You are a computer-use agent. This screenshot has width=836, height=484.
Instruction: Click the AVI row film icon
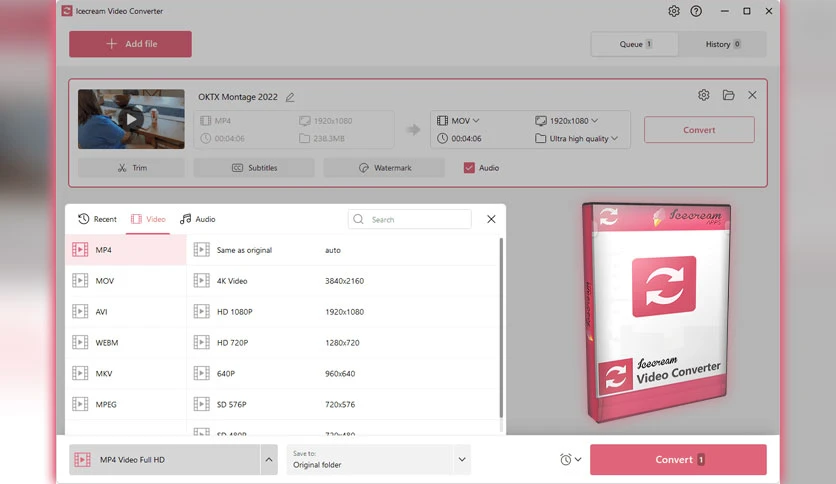tap(80, 311)
